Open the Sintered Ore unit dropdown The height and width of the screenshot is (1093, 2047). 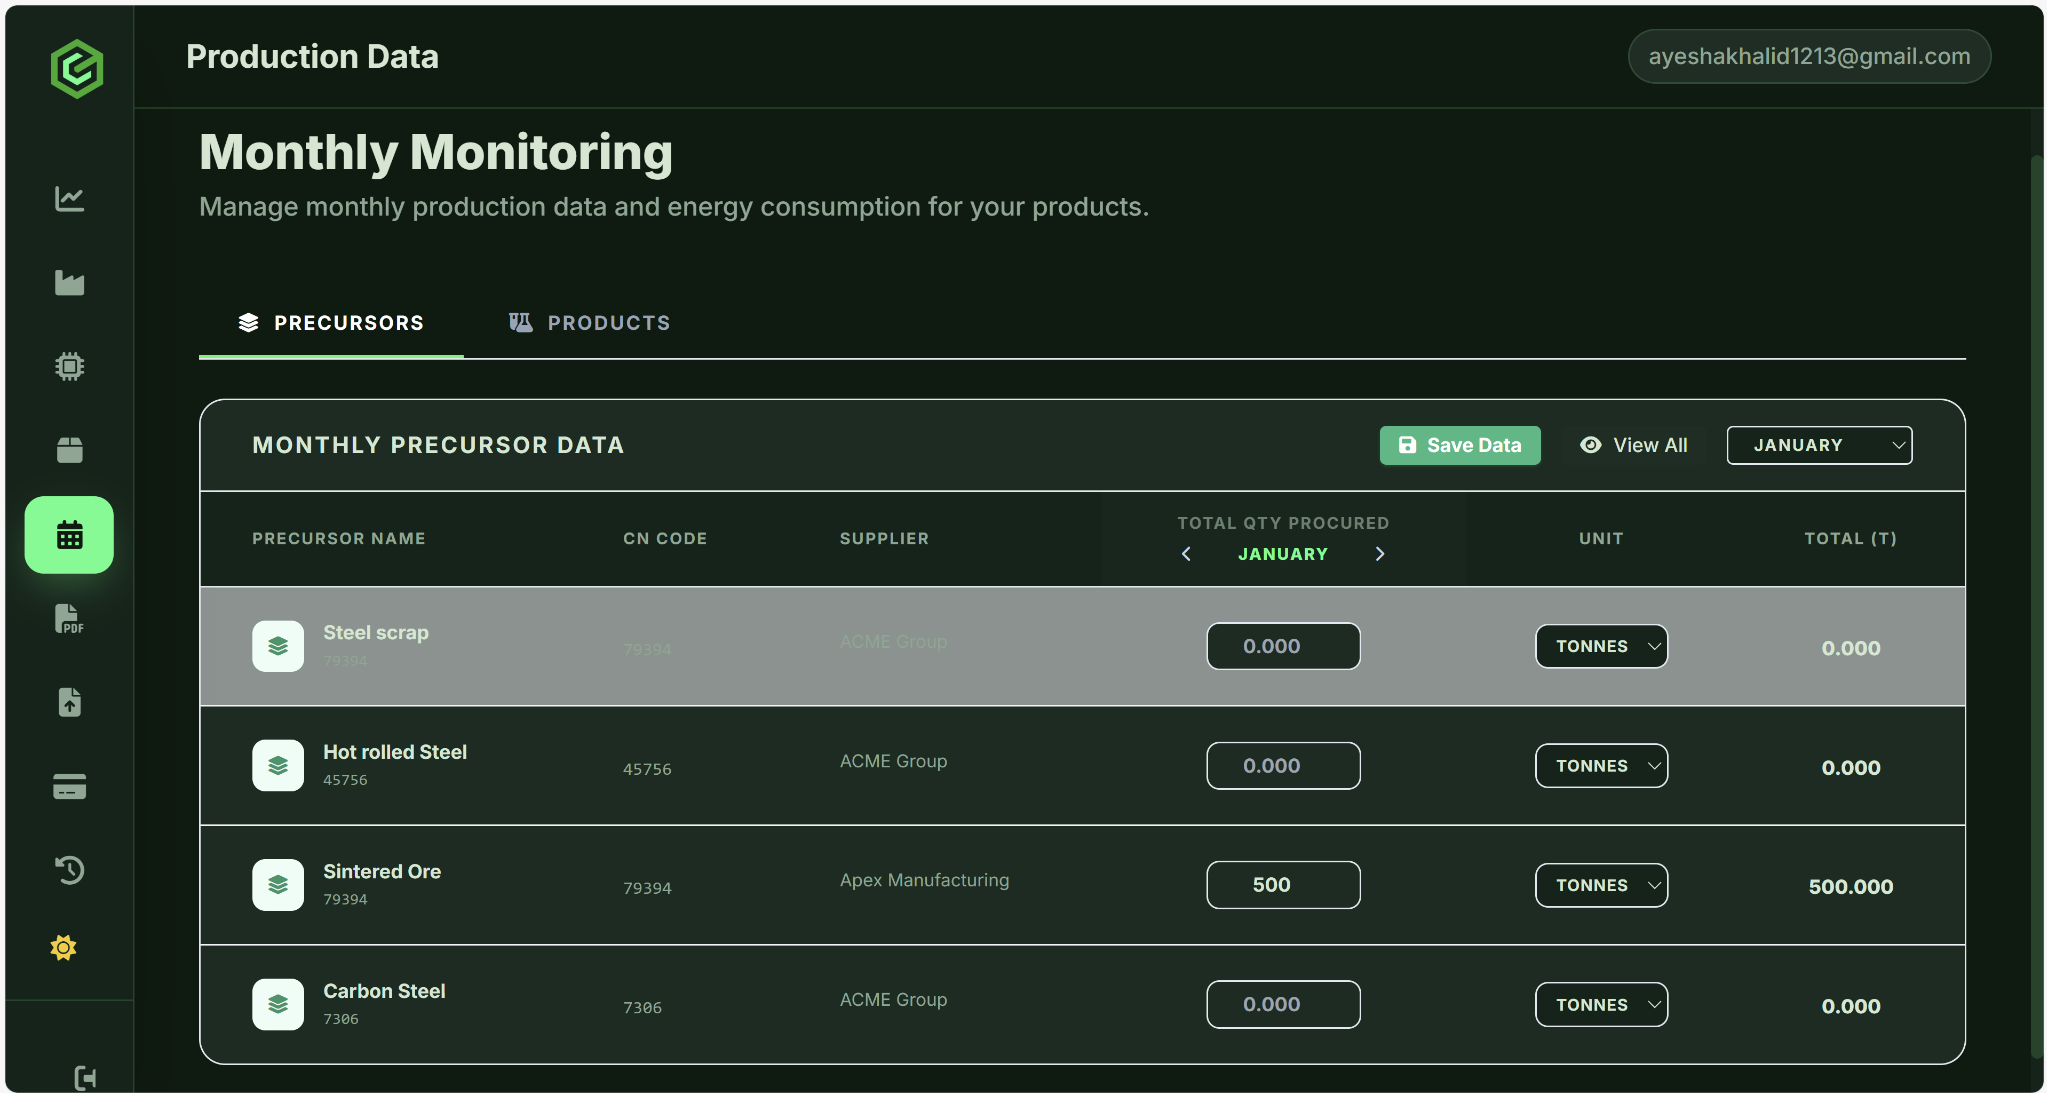(x=1601, y=885)
